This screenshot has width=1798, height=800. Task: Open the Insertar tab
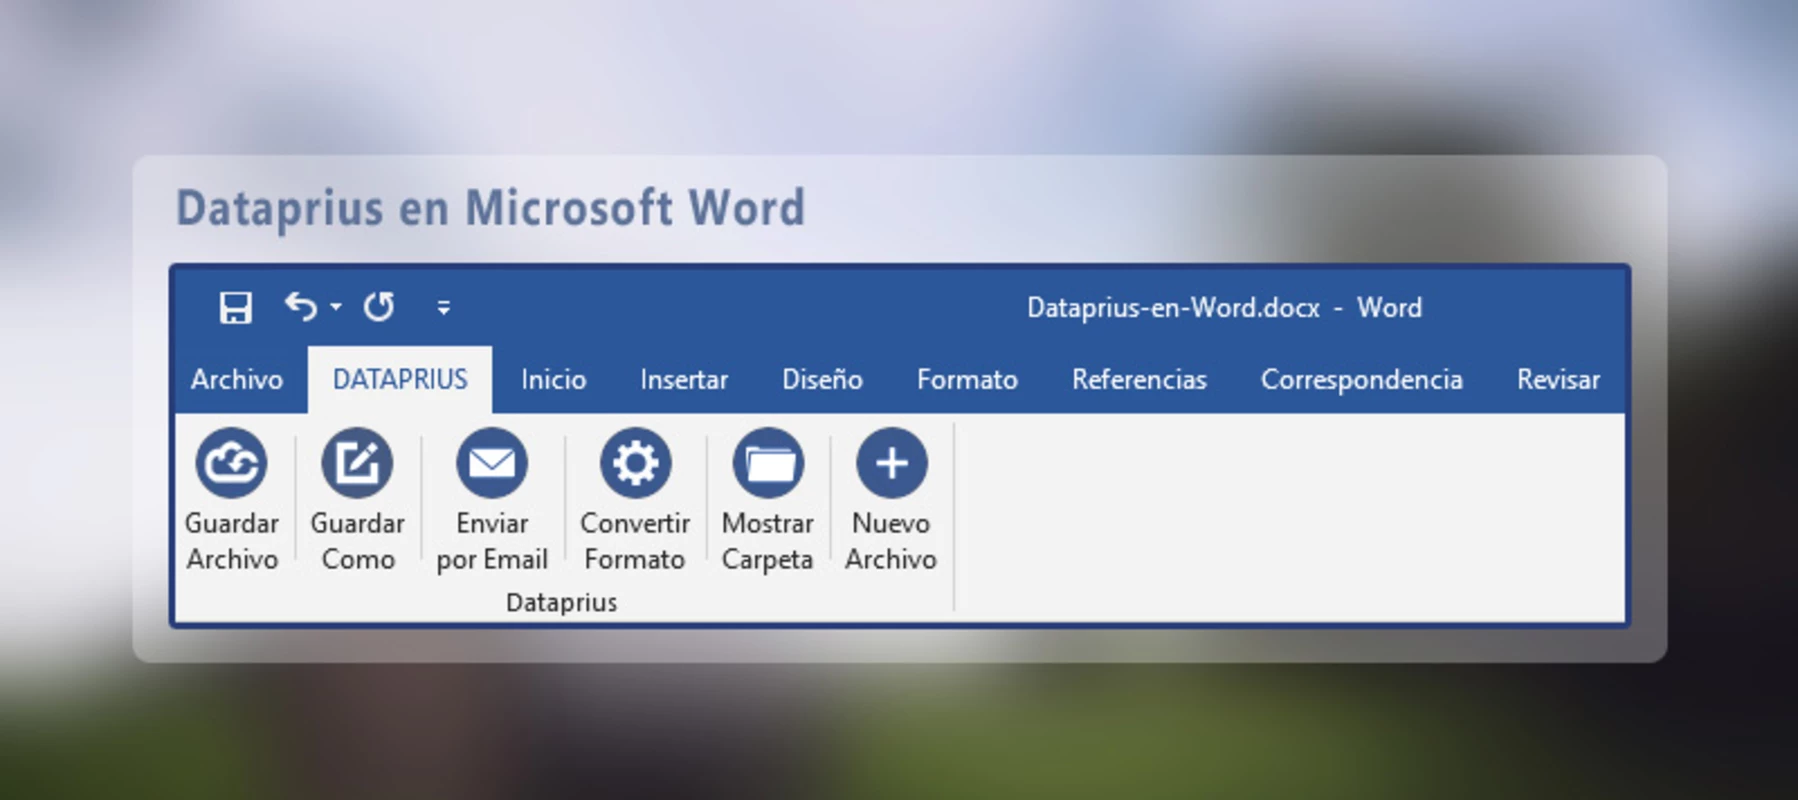click(x=684, y=380)
